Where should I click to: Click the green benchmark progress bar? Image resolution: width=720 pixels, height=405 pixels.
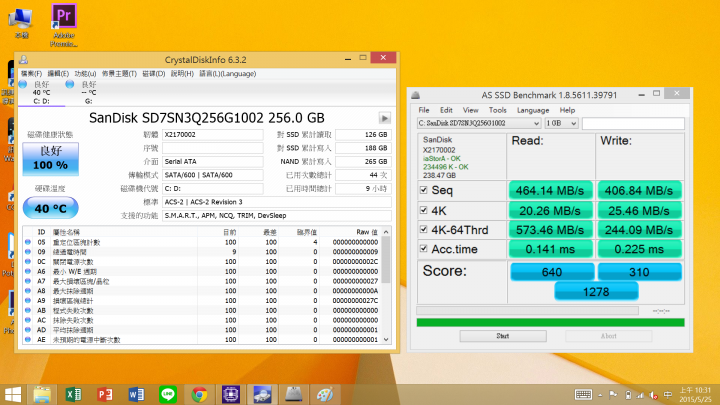pyautogui.click(x=550, y=322)
